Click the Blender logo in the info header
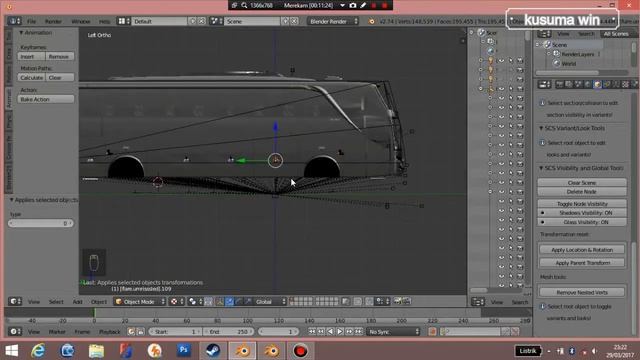This screenshot has width=640, height=360. point(371,21)
